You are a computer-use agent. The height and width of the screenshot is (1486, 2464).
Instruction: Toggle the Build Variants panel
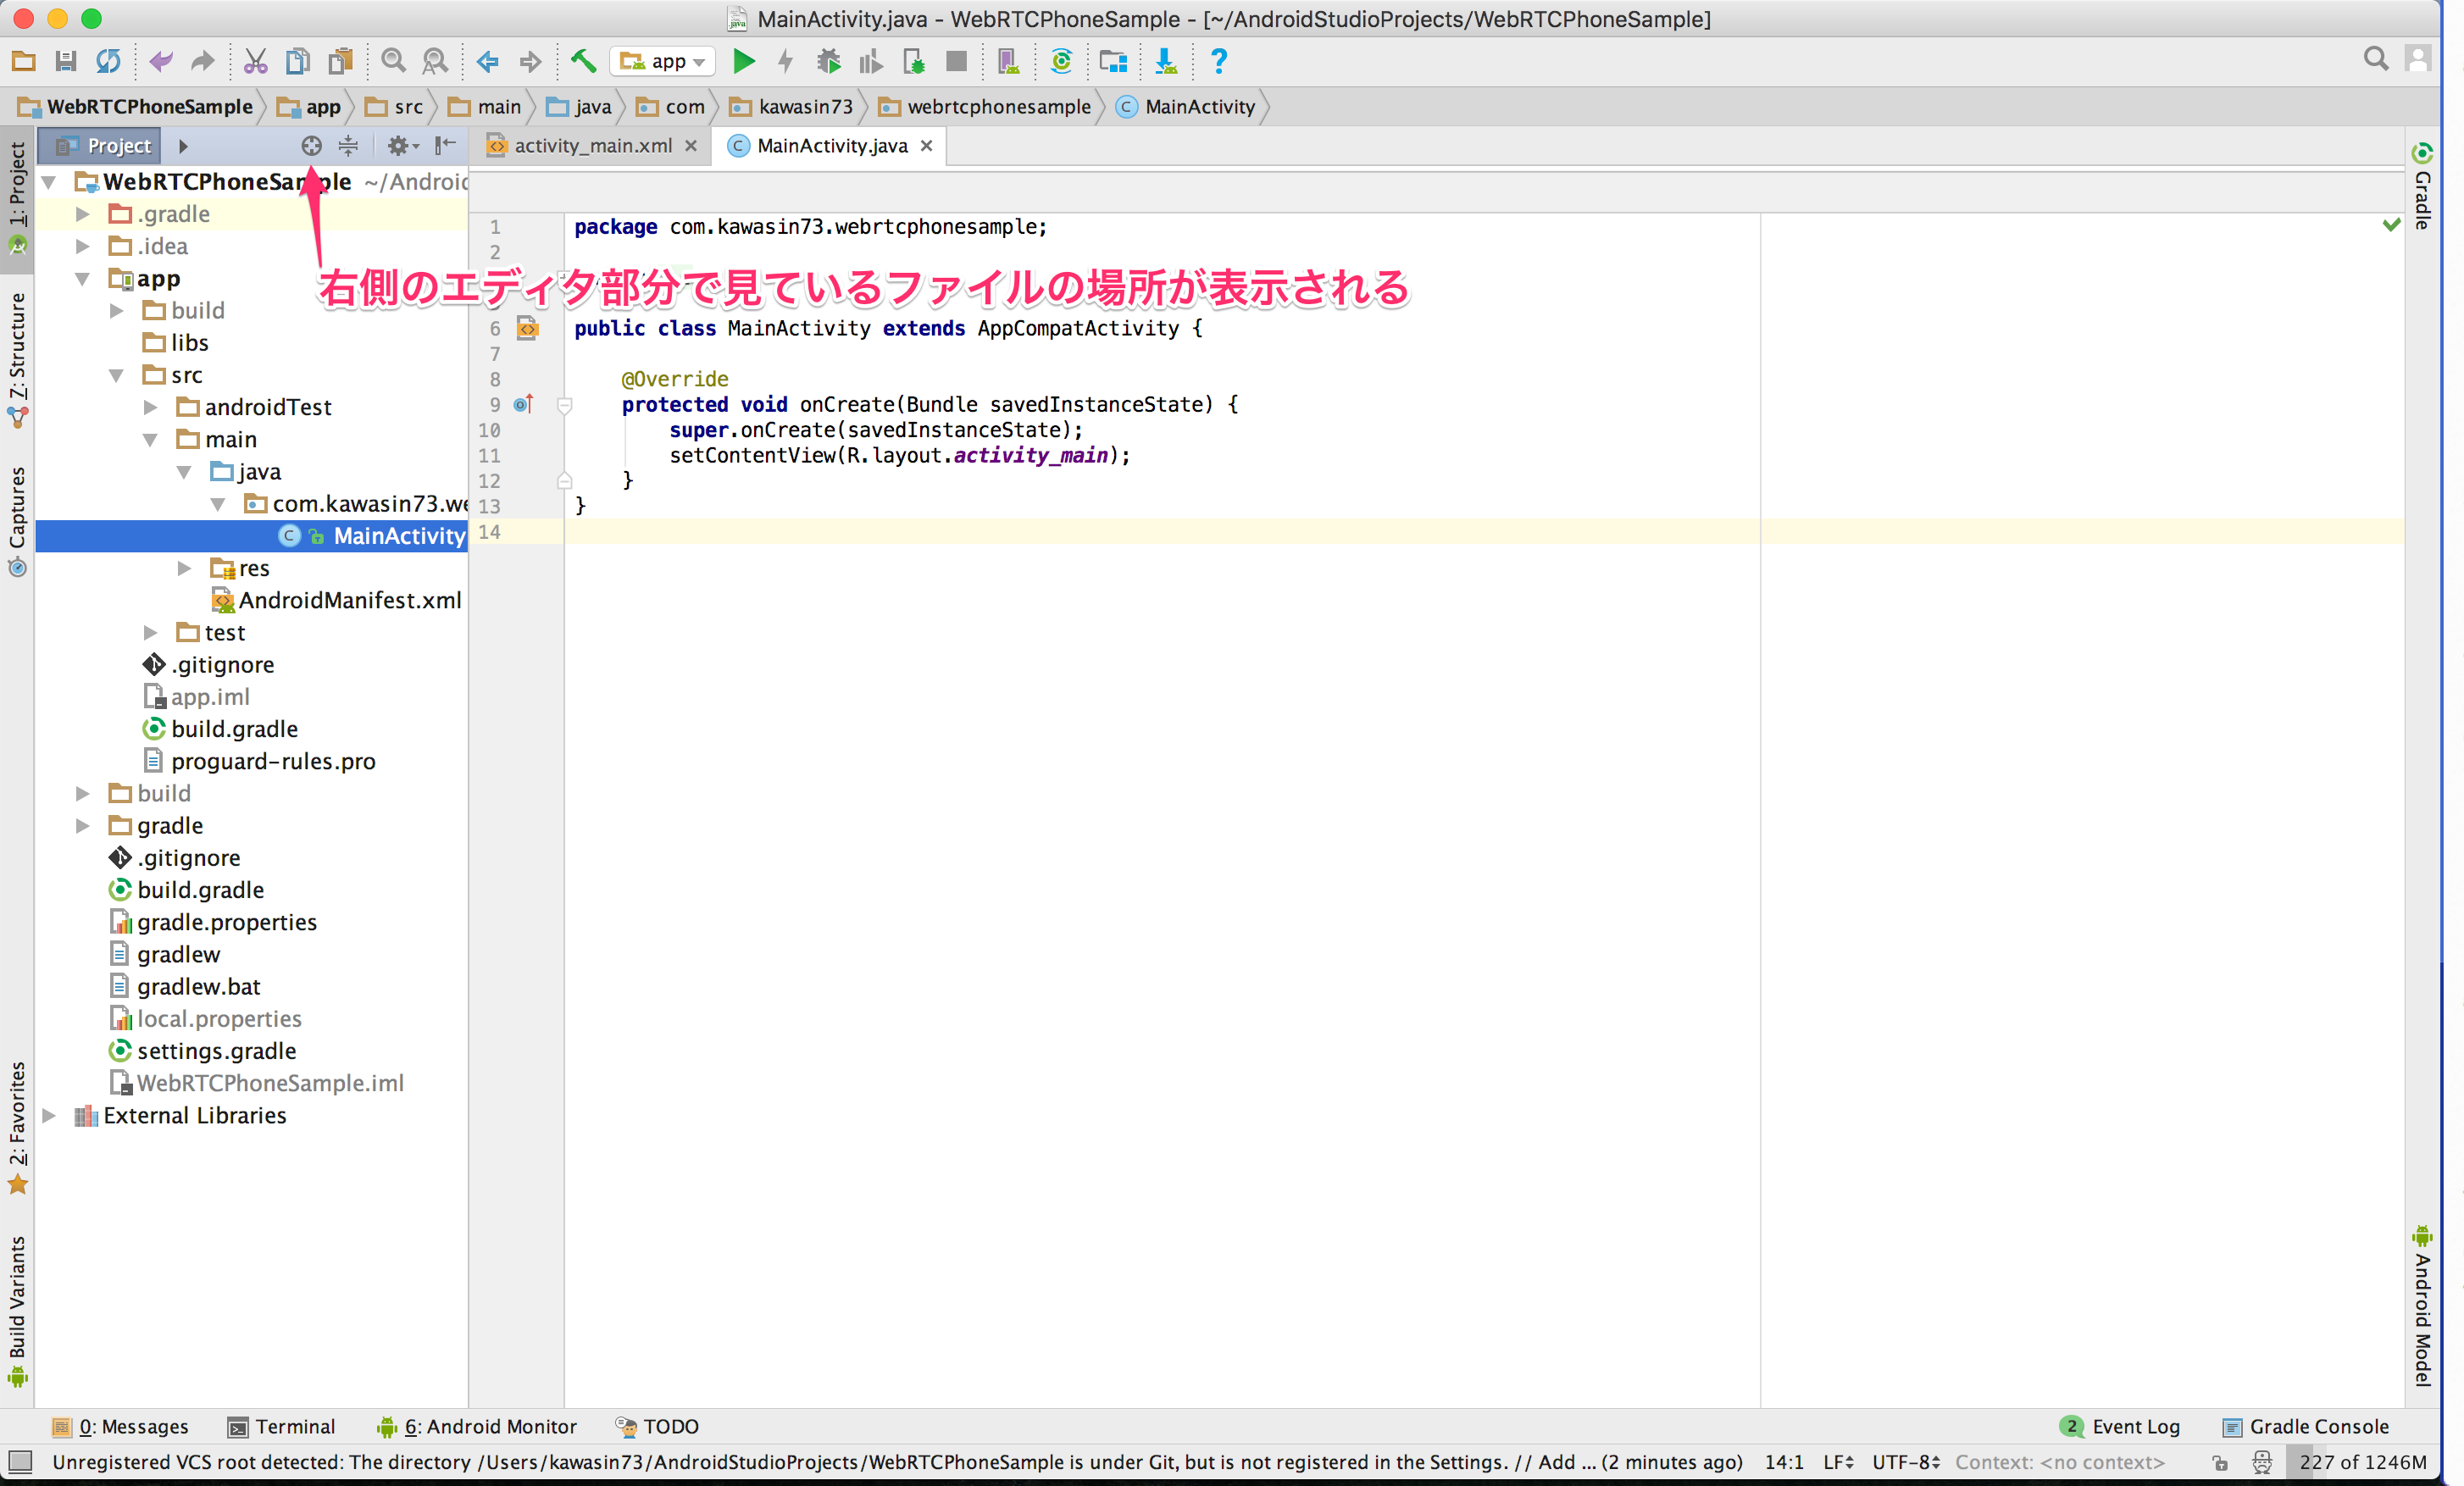point(17,1310)
